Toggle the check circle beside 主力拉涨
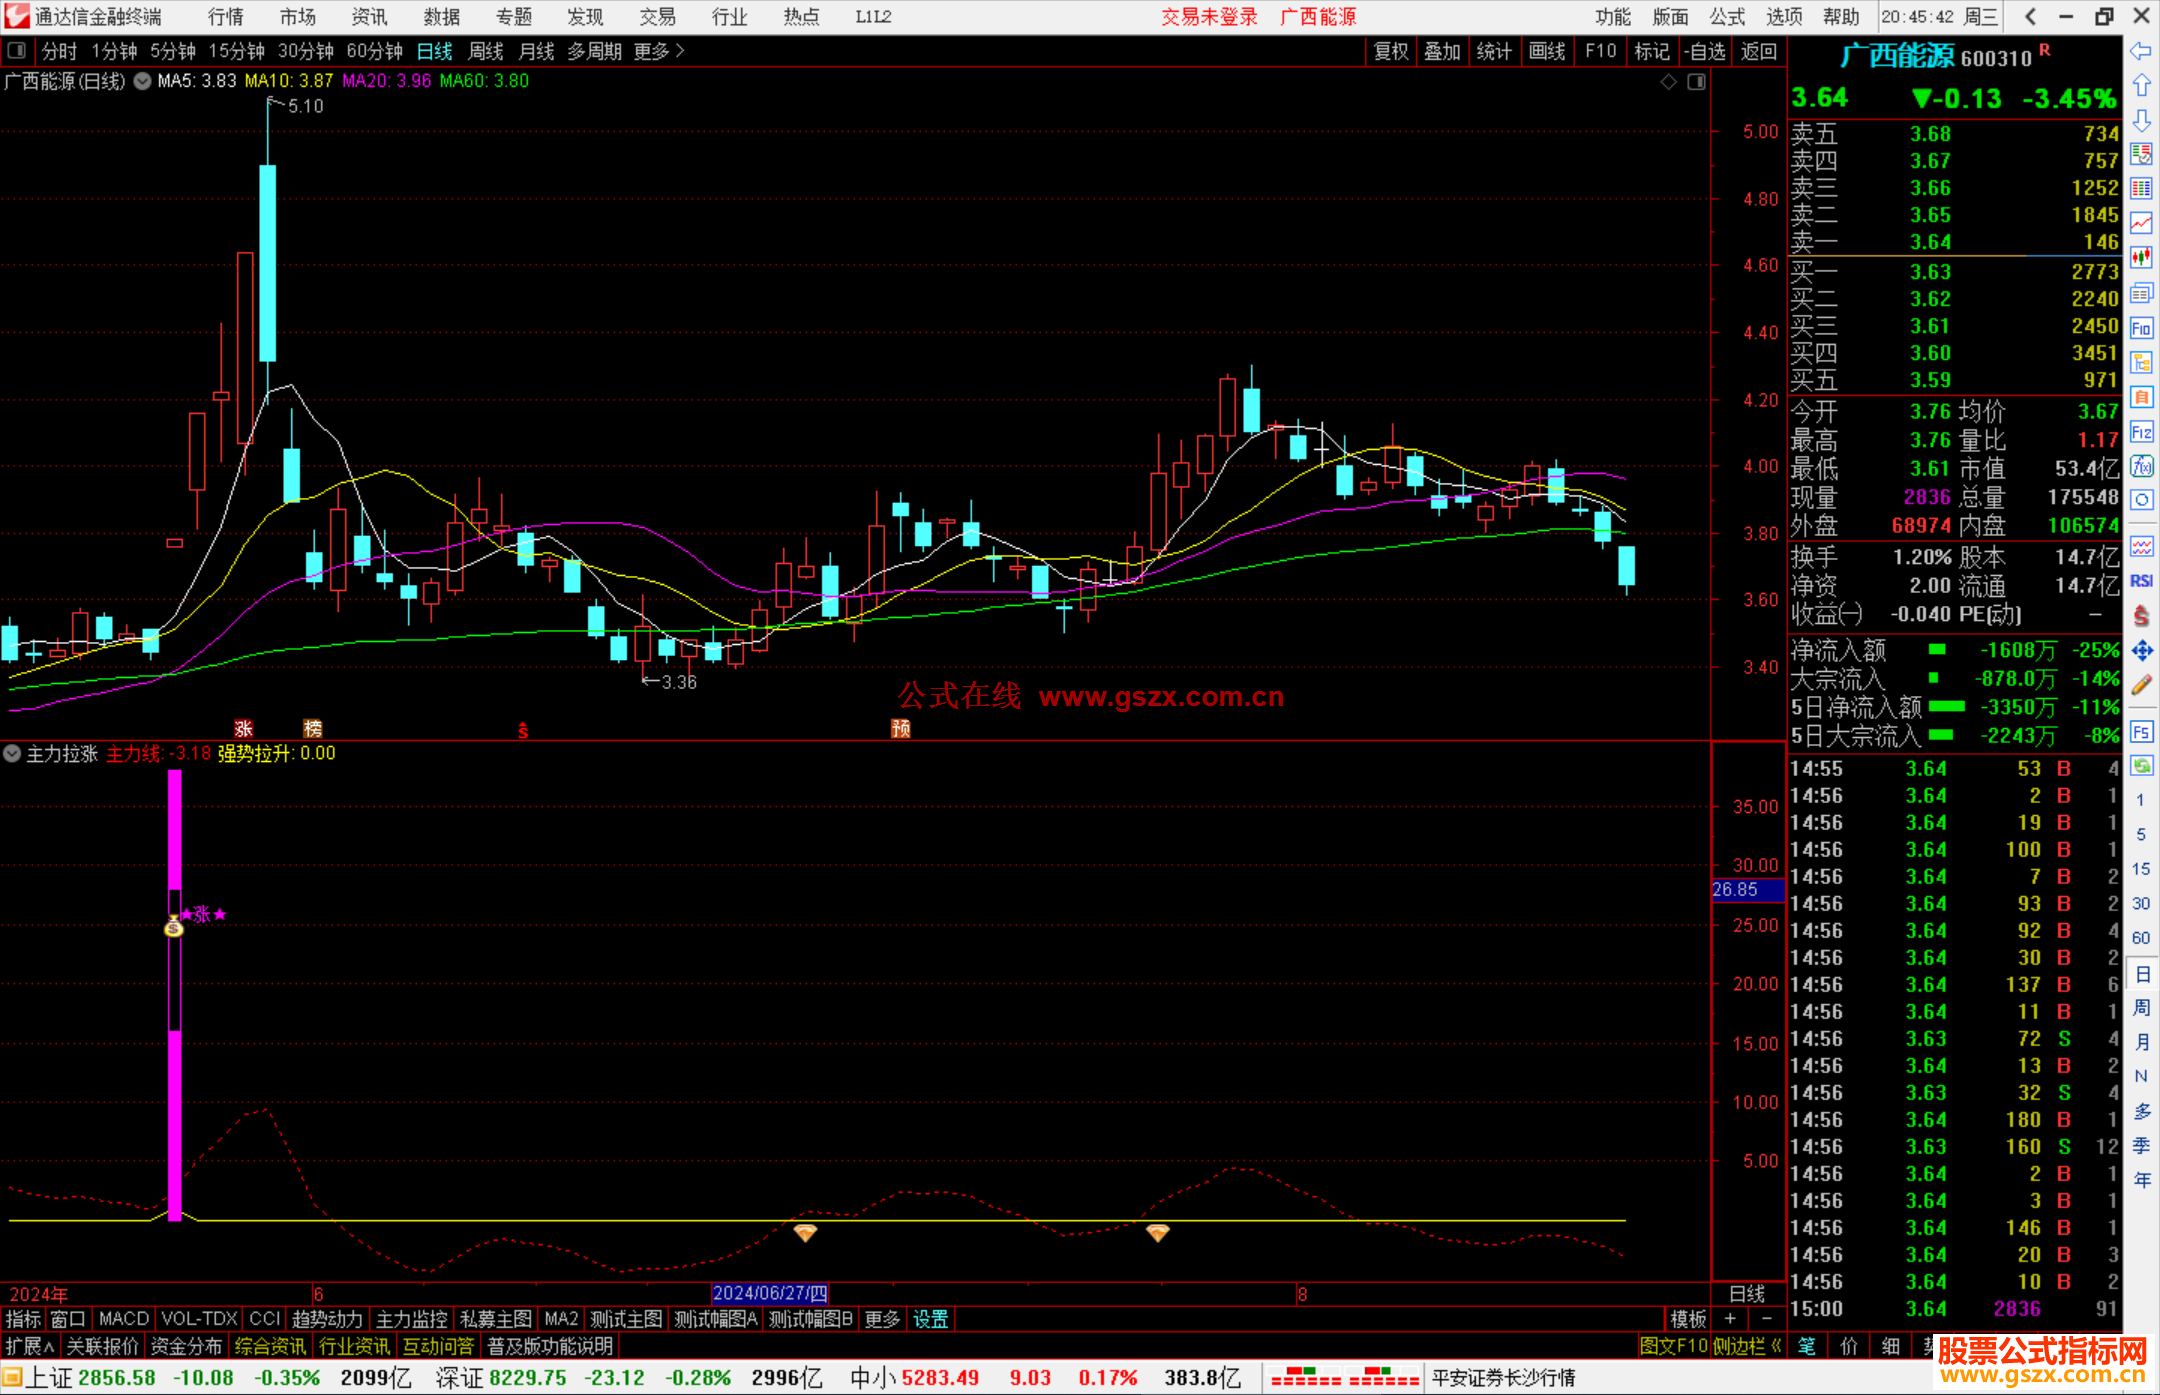 12,753
